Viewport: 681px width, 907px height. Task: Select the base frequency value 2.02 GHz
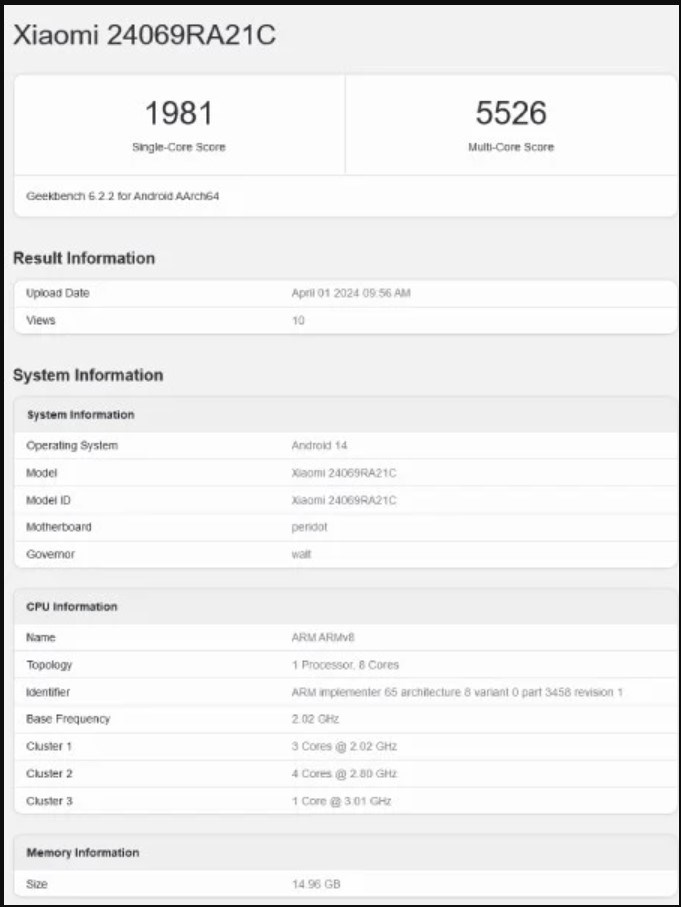pos(315,719)
